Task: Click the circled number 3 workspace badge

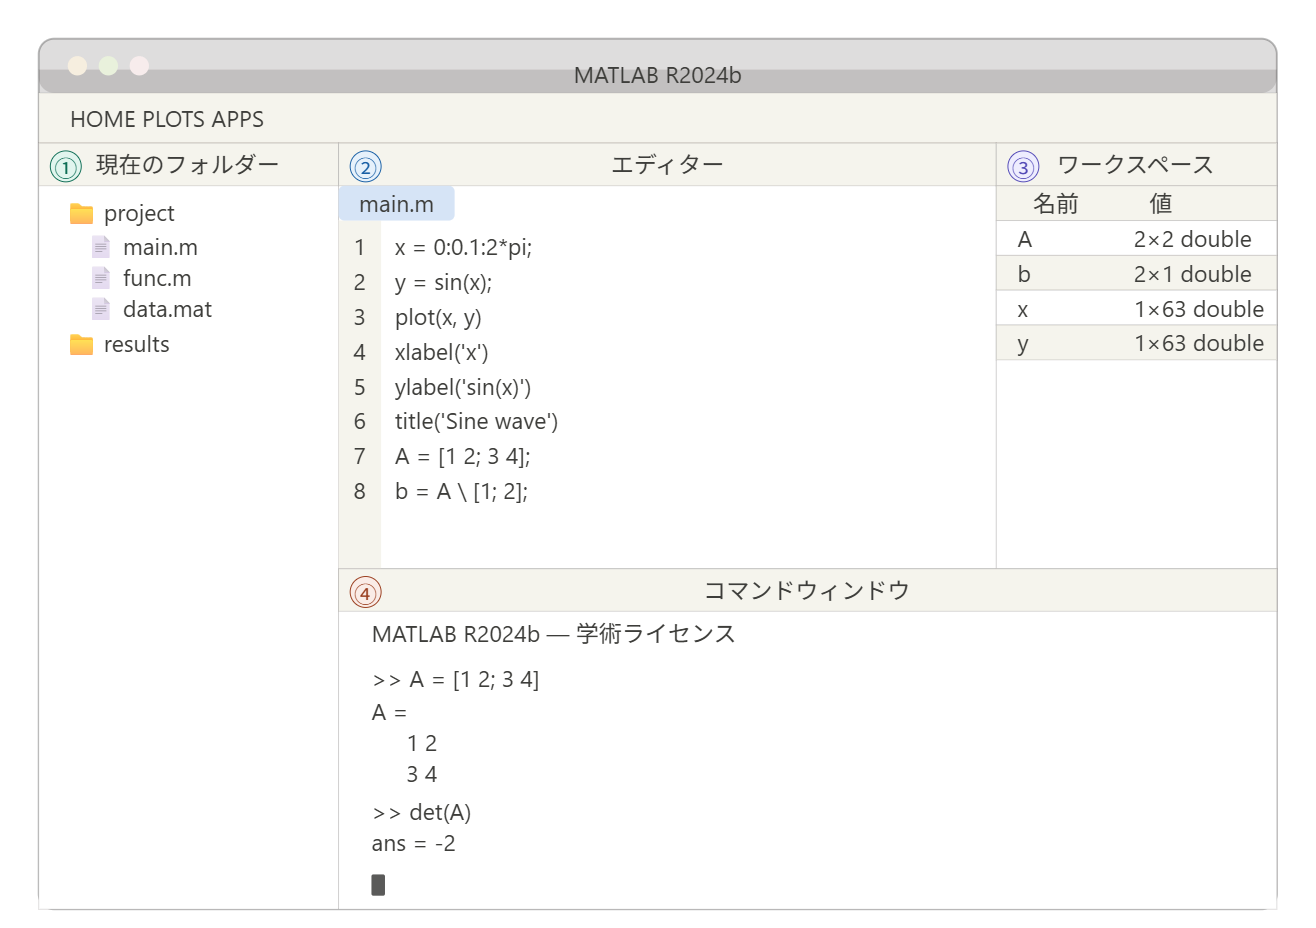Action: coord(1023,167)
